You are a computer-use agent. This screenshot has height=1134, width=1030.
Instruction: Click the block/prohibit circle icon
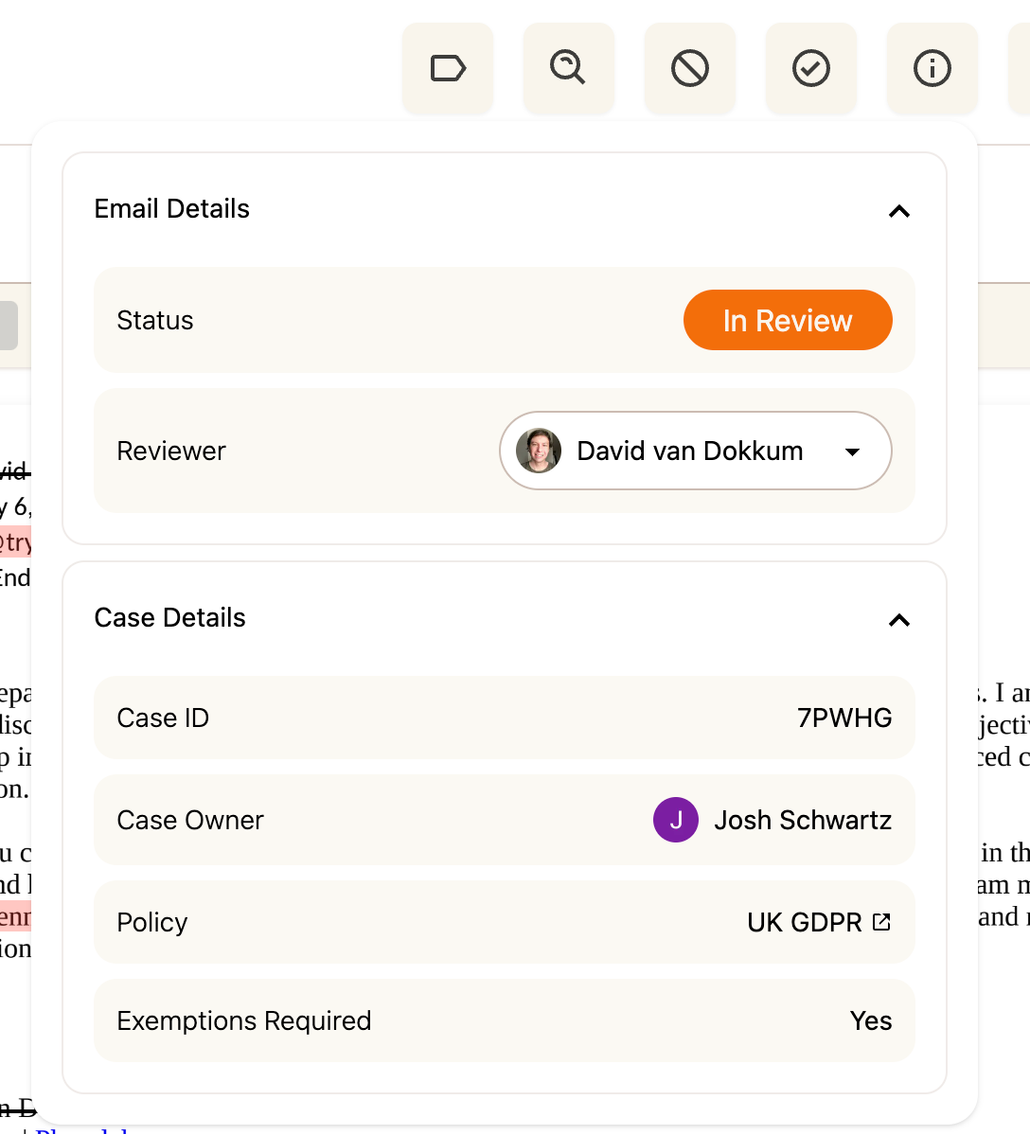(x=690, y=69)
